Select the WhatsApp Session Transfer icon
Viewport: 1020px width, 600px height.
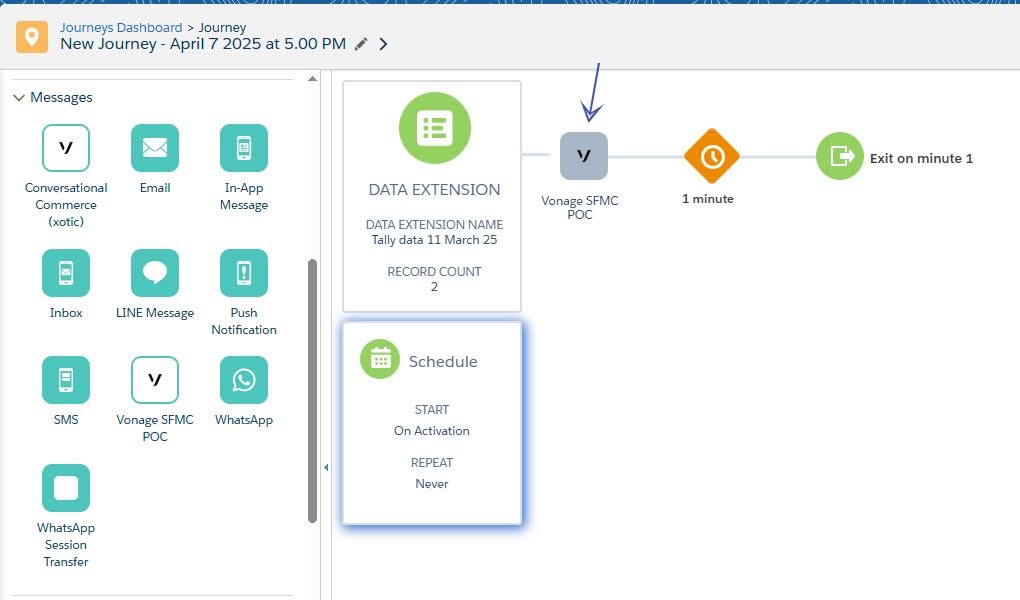click(x=66, y=487)
